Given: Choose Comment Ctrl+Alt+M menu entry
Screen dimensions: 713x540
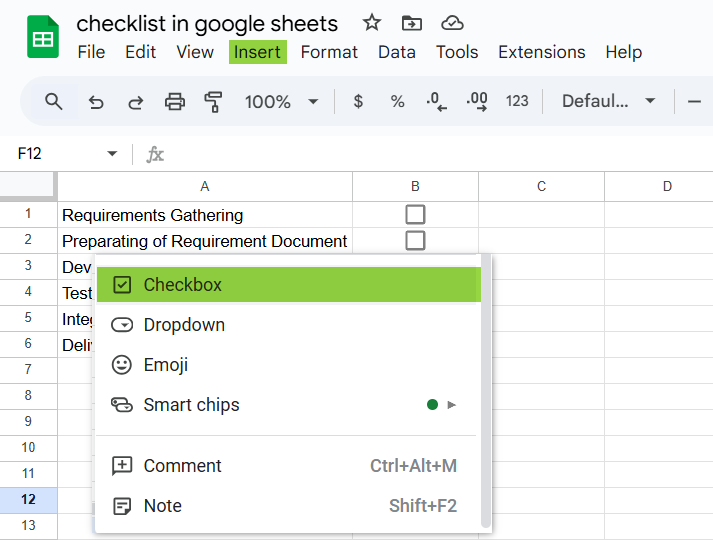Looking at the screenshot, I should (289, 466).
